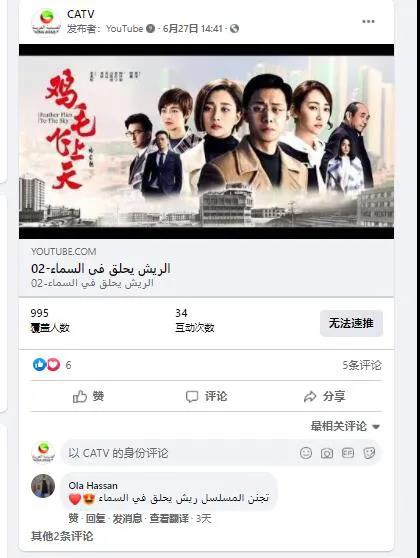Click Ola Hassan's profile picture

pyautogui.click(x=43, y=485)
